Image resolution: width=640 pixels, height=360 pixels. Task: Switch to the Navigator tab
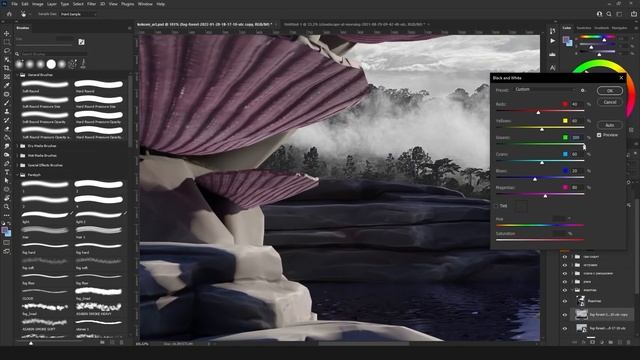pos(620,28)
